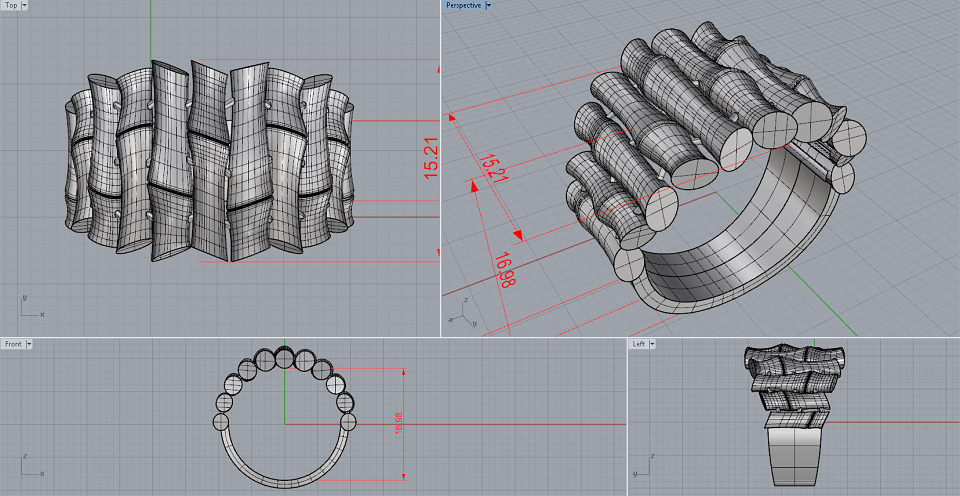Select the 16.98 dimension text in Perspective viewport

click(504, 270)
